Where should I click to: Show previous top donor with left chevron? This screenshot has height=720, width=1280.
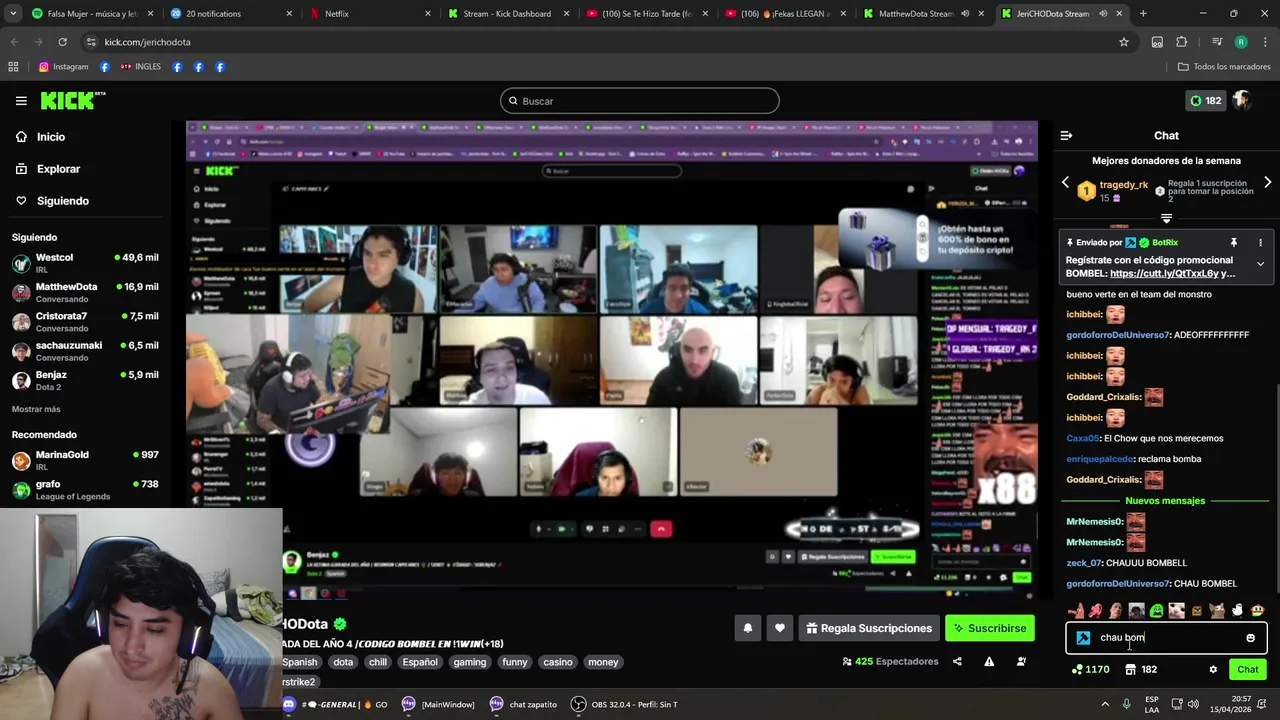coord(1065,183)
